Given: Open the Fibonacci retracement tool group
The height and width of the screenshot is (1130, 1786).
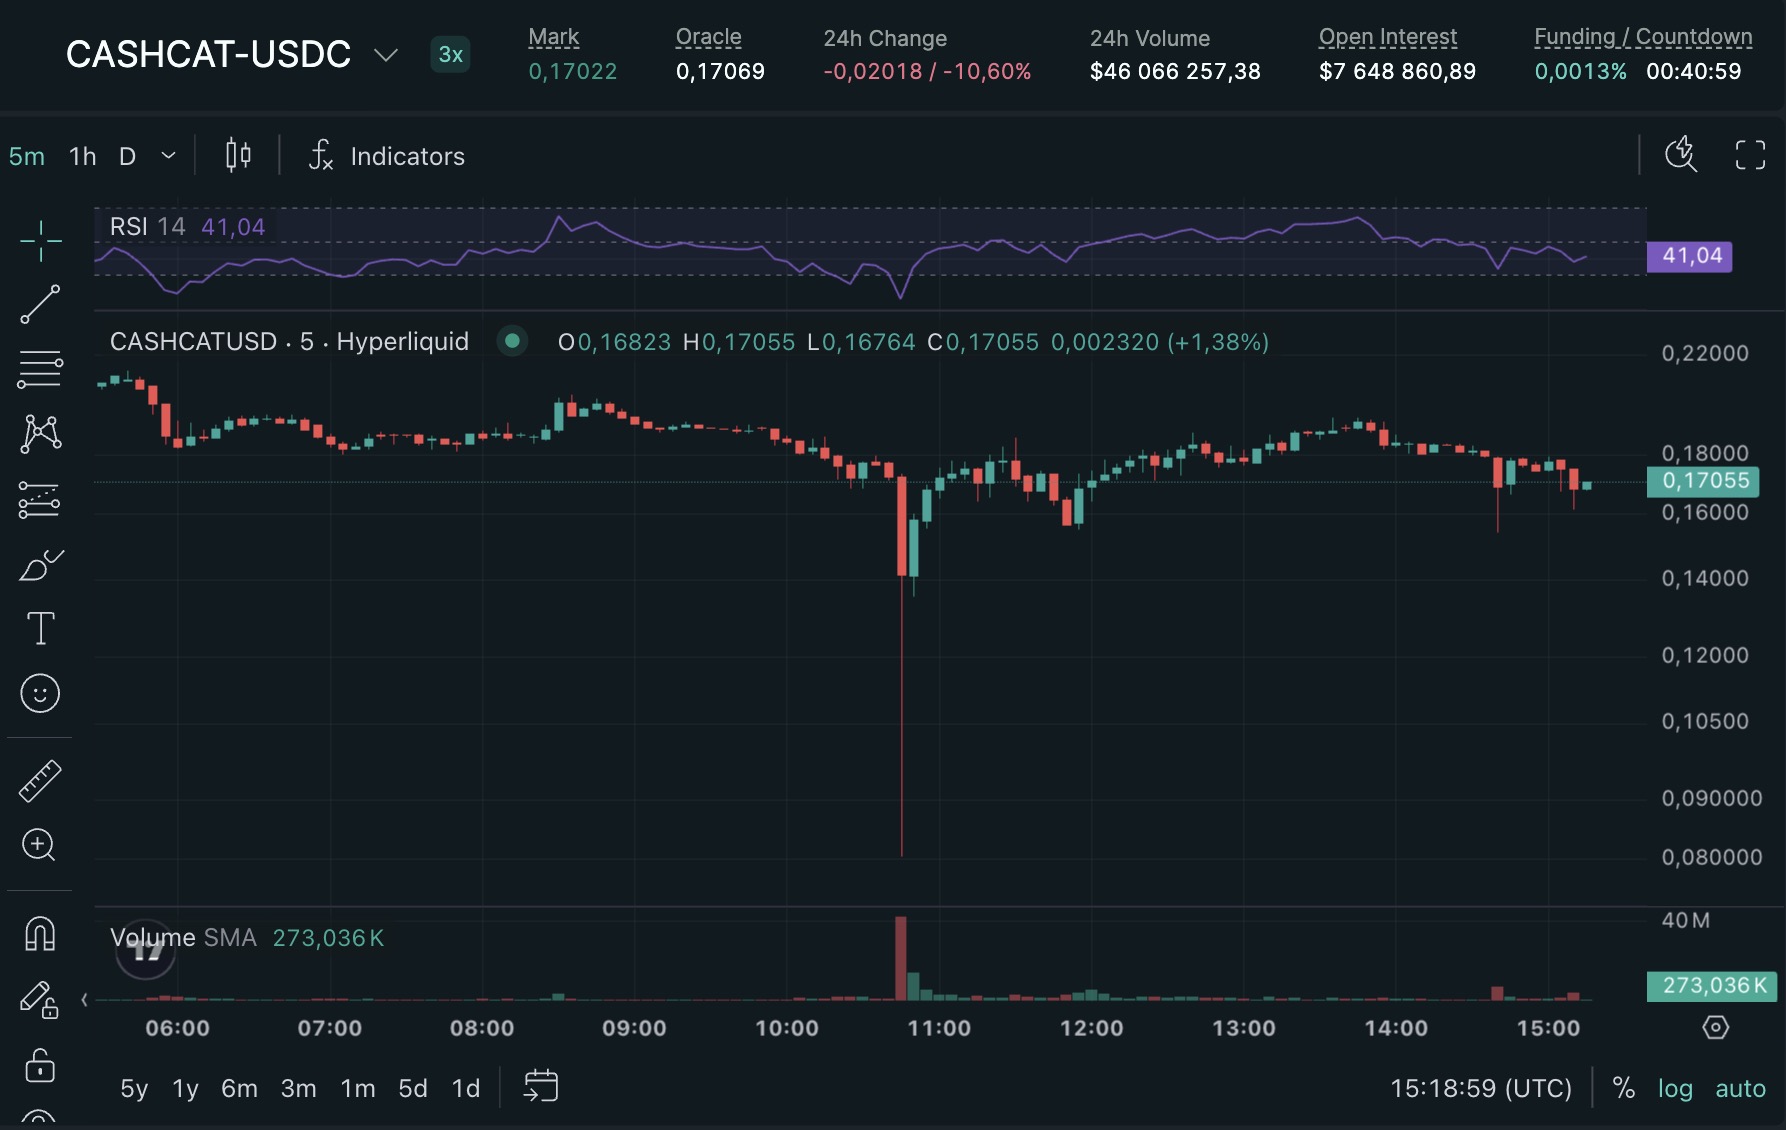Looking at the screenshot, I should point(40,370).
